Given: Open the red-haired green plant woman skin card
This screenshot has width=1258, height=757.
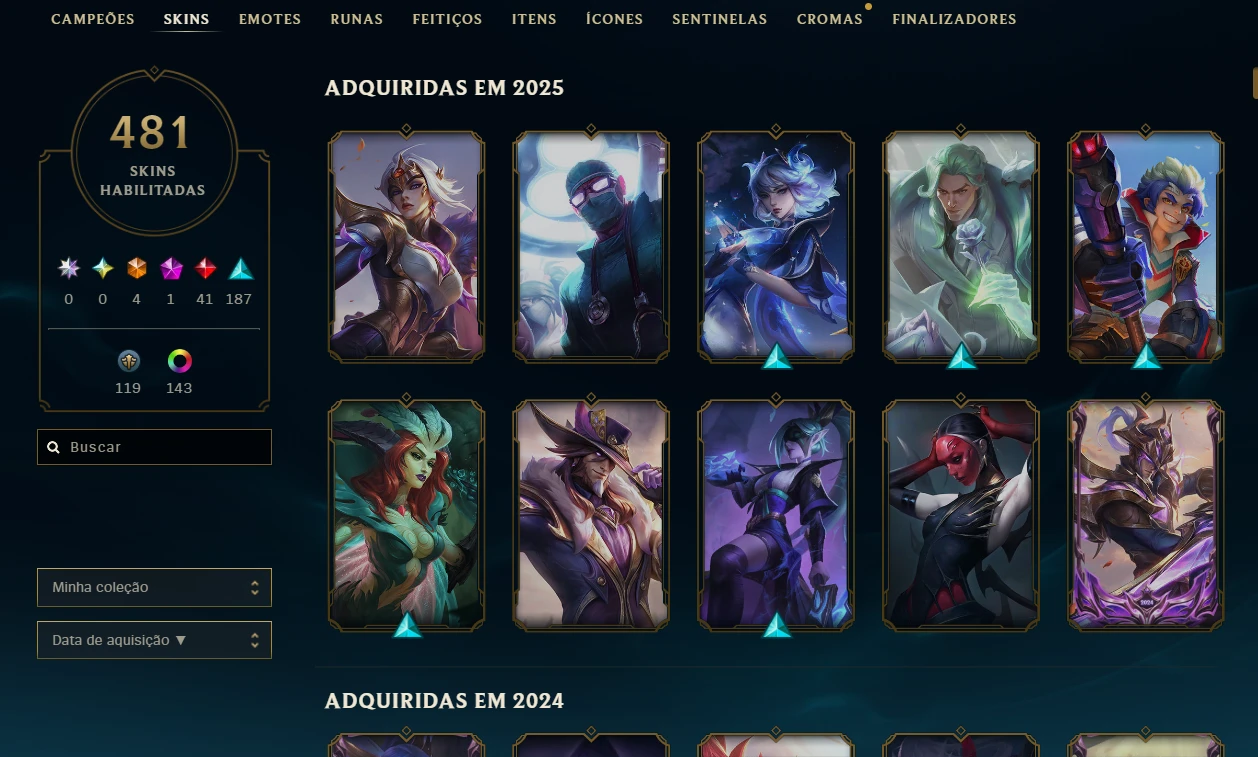Looking at the screenshot, I should (407, 515).
